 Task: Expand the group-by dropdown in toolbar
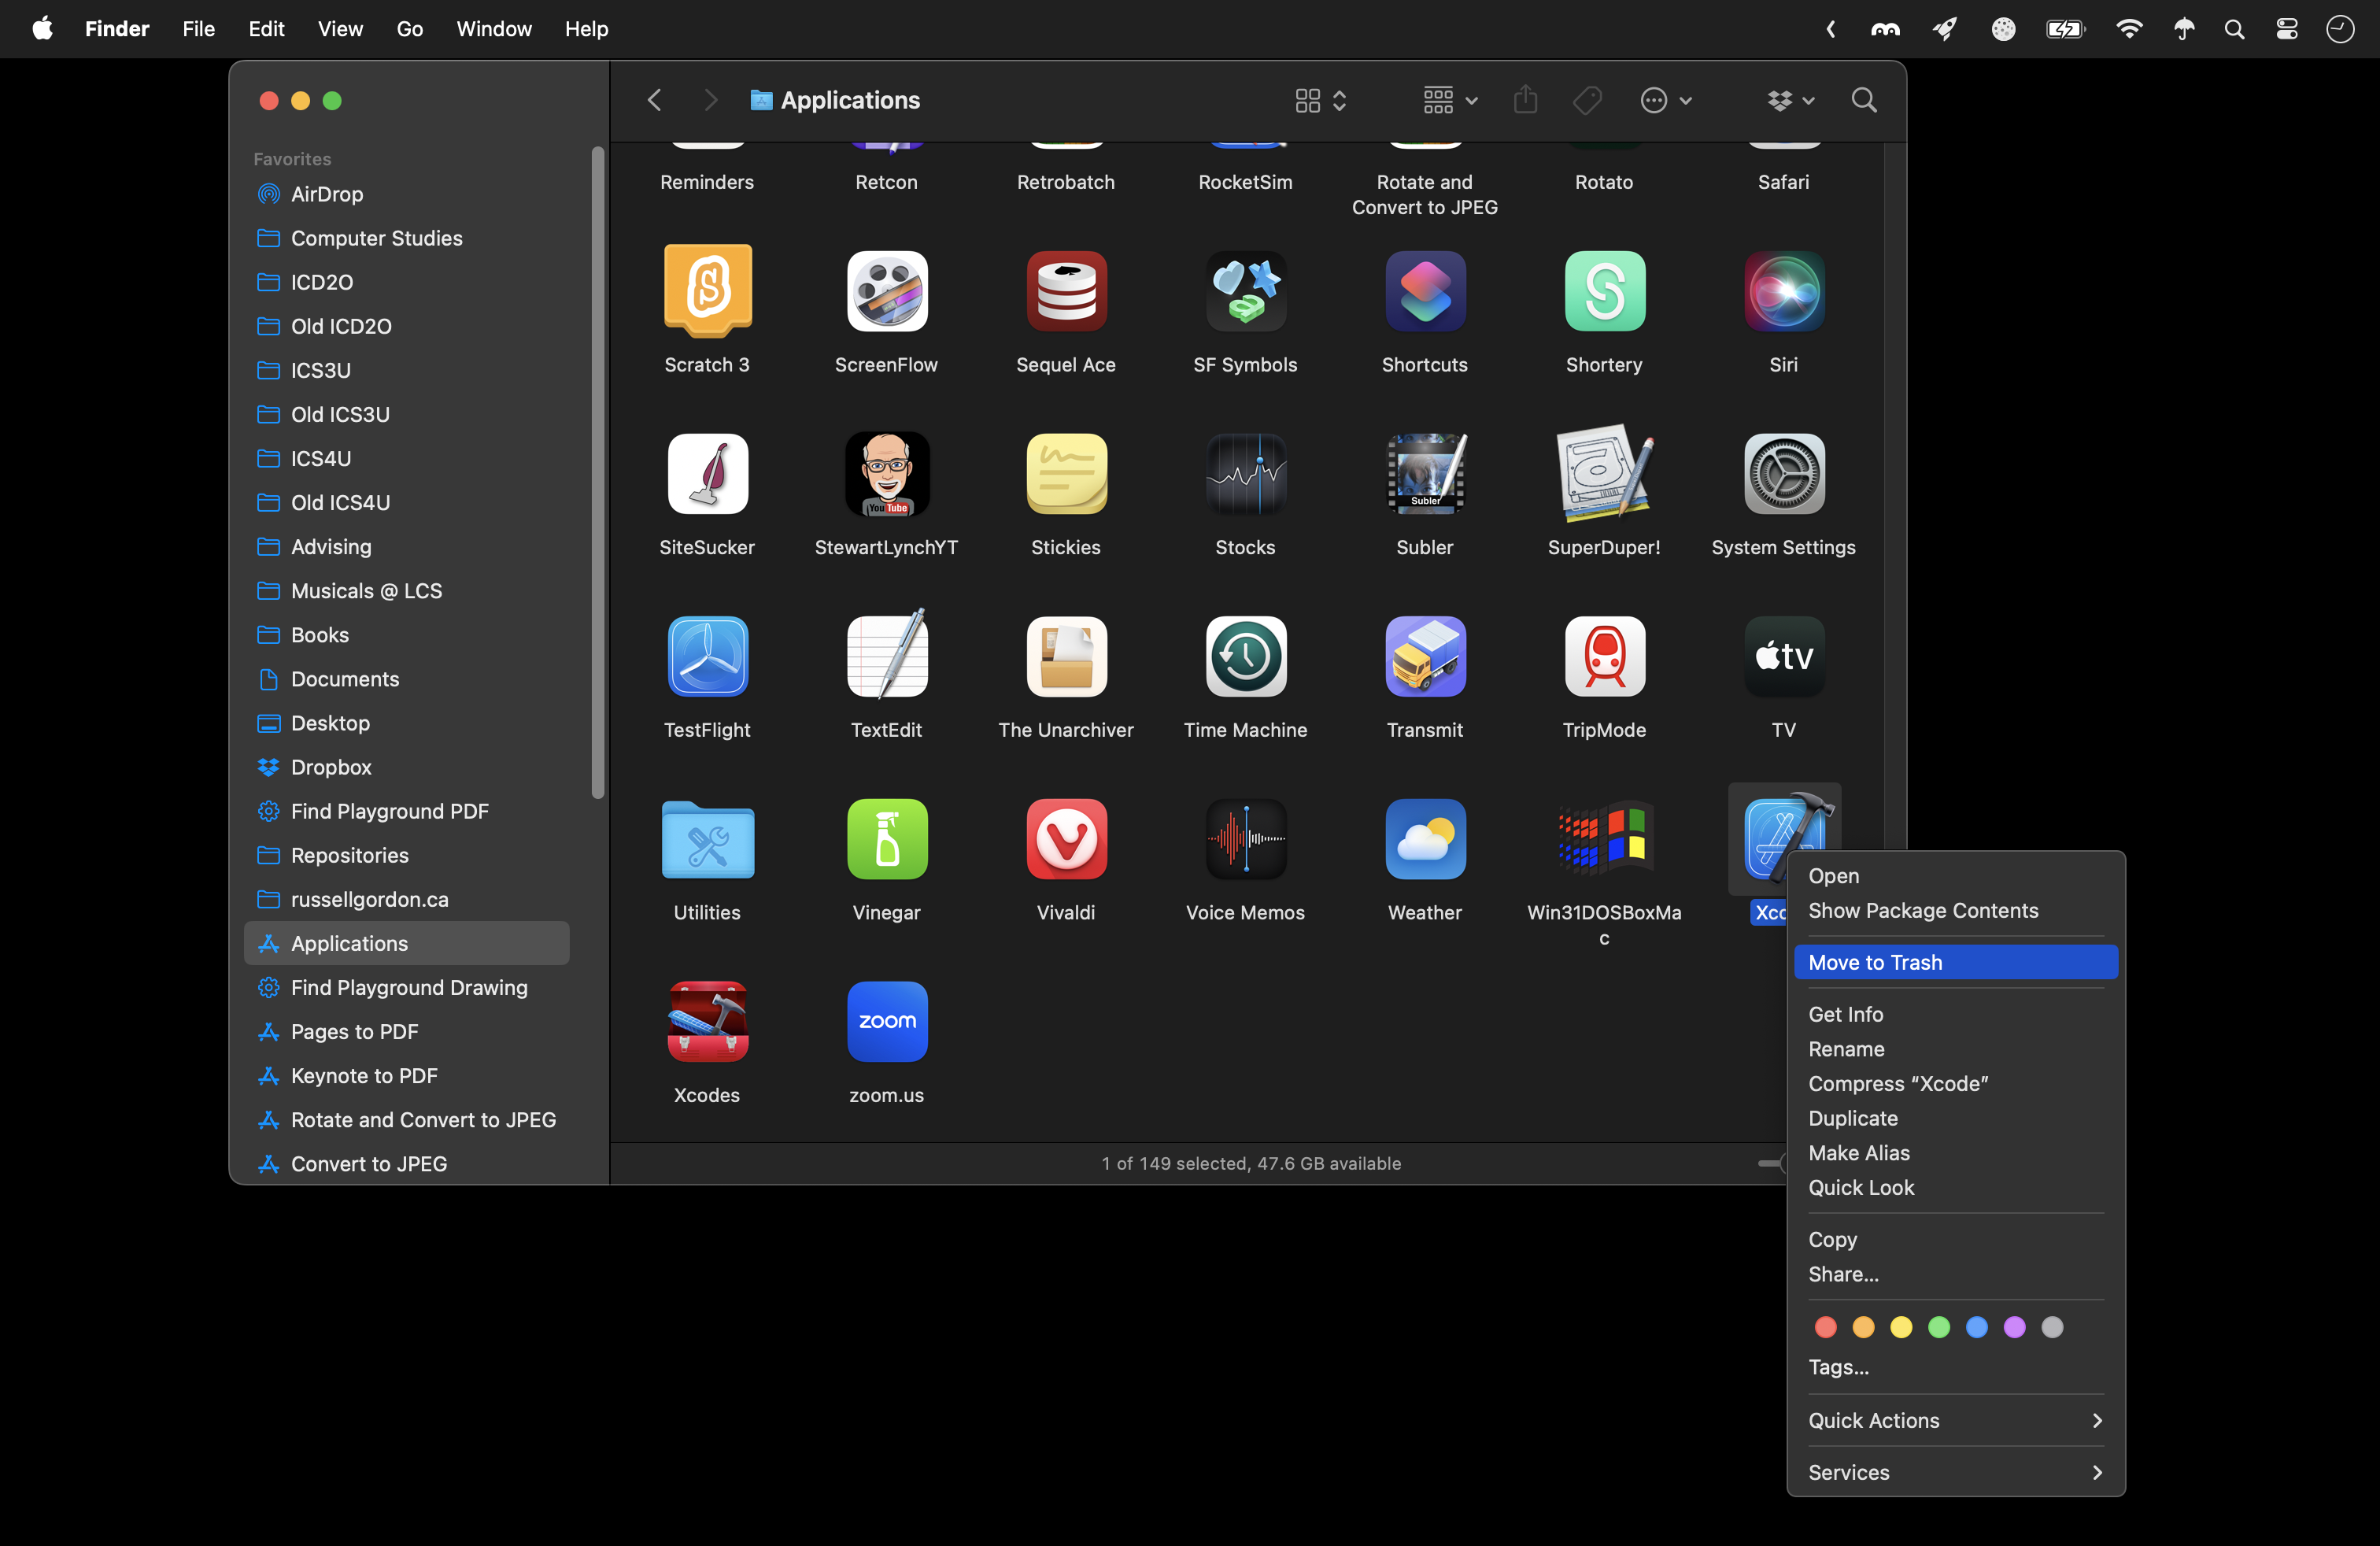(1449, 100)
